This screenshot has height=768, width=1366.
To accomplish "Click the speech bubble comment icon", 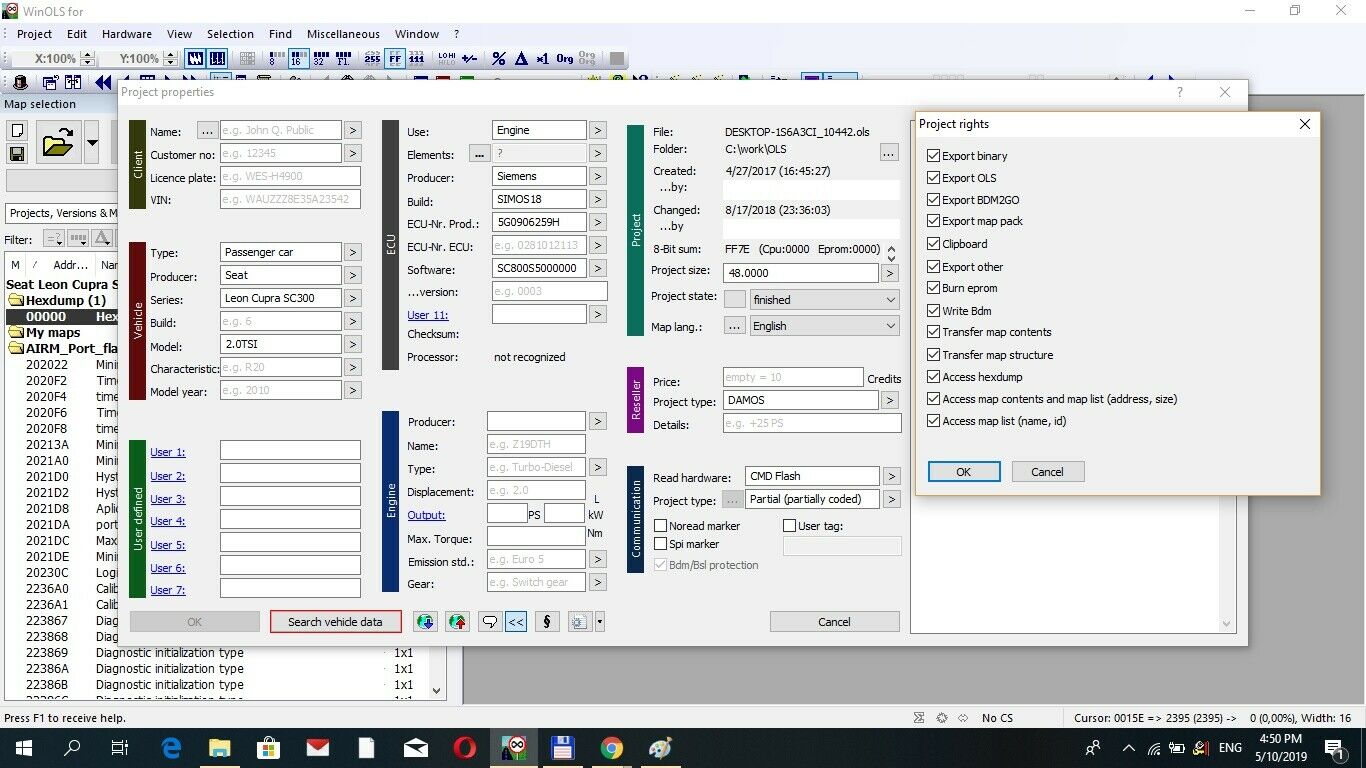I will [490, 621].
